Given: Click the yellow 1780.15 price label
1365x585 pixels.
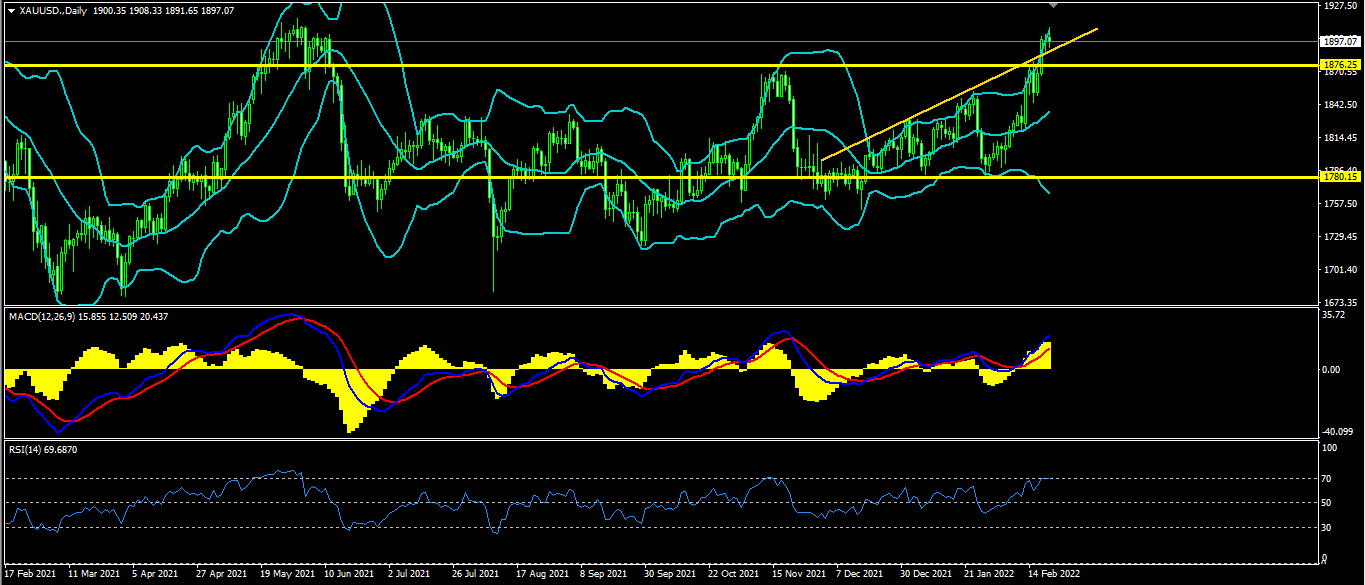Looking at the screenshot, I should 1341,177.
